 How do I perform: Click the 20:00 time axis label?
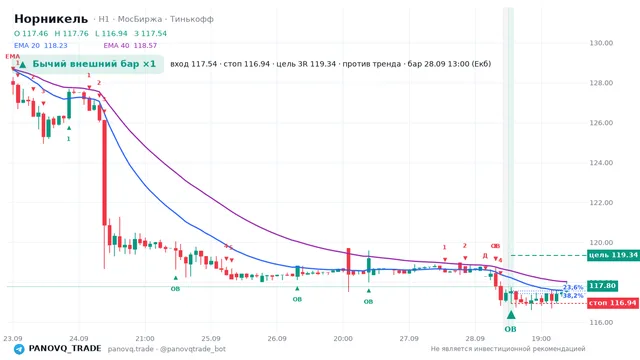click(343, 338)
